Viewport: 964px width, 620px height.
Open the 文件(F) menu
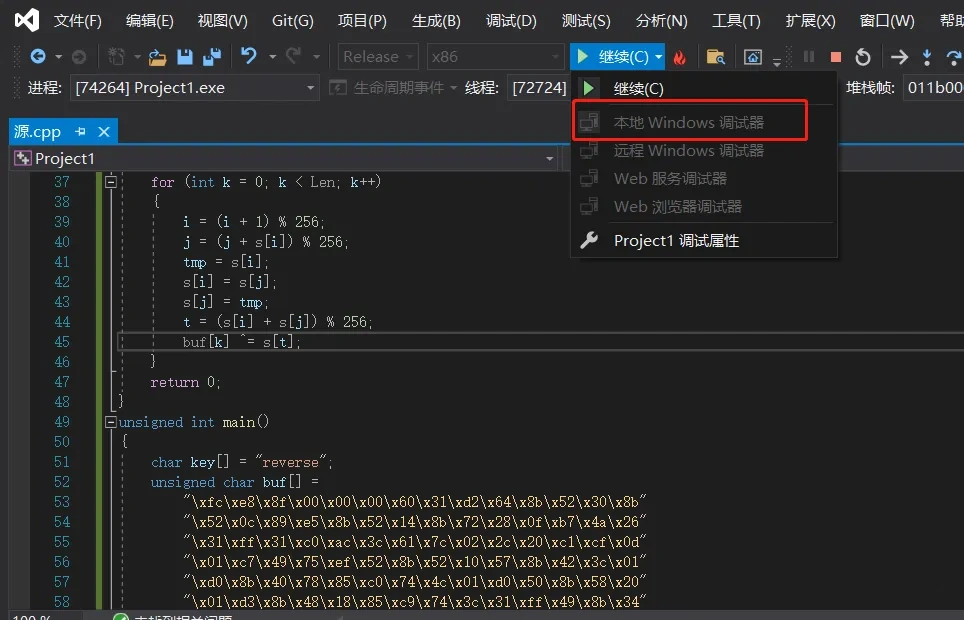(x=77, y=21)
